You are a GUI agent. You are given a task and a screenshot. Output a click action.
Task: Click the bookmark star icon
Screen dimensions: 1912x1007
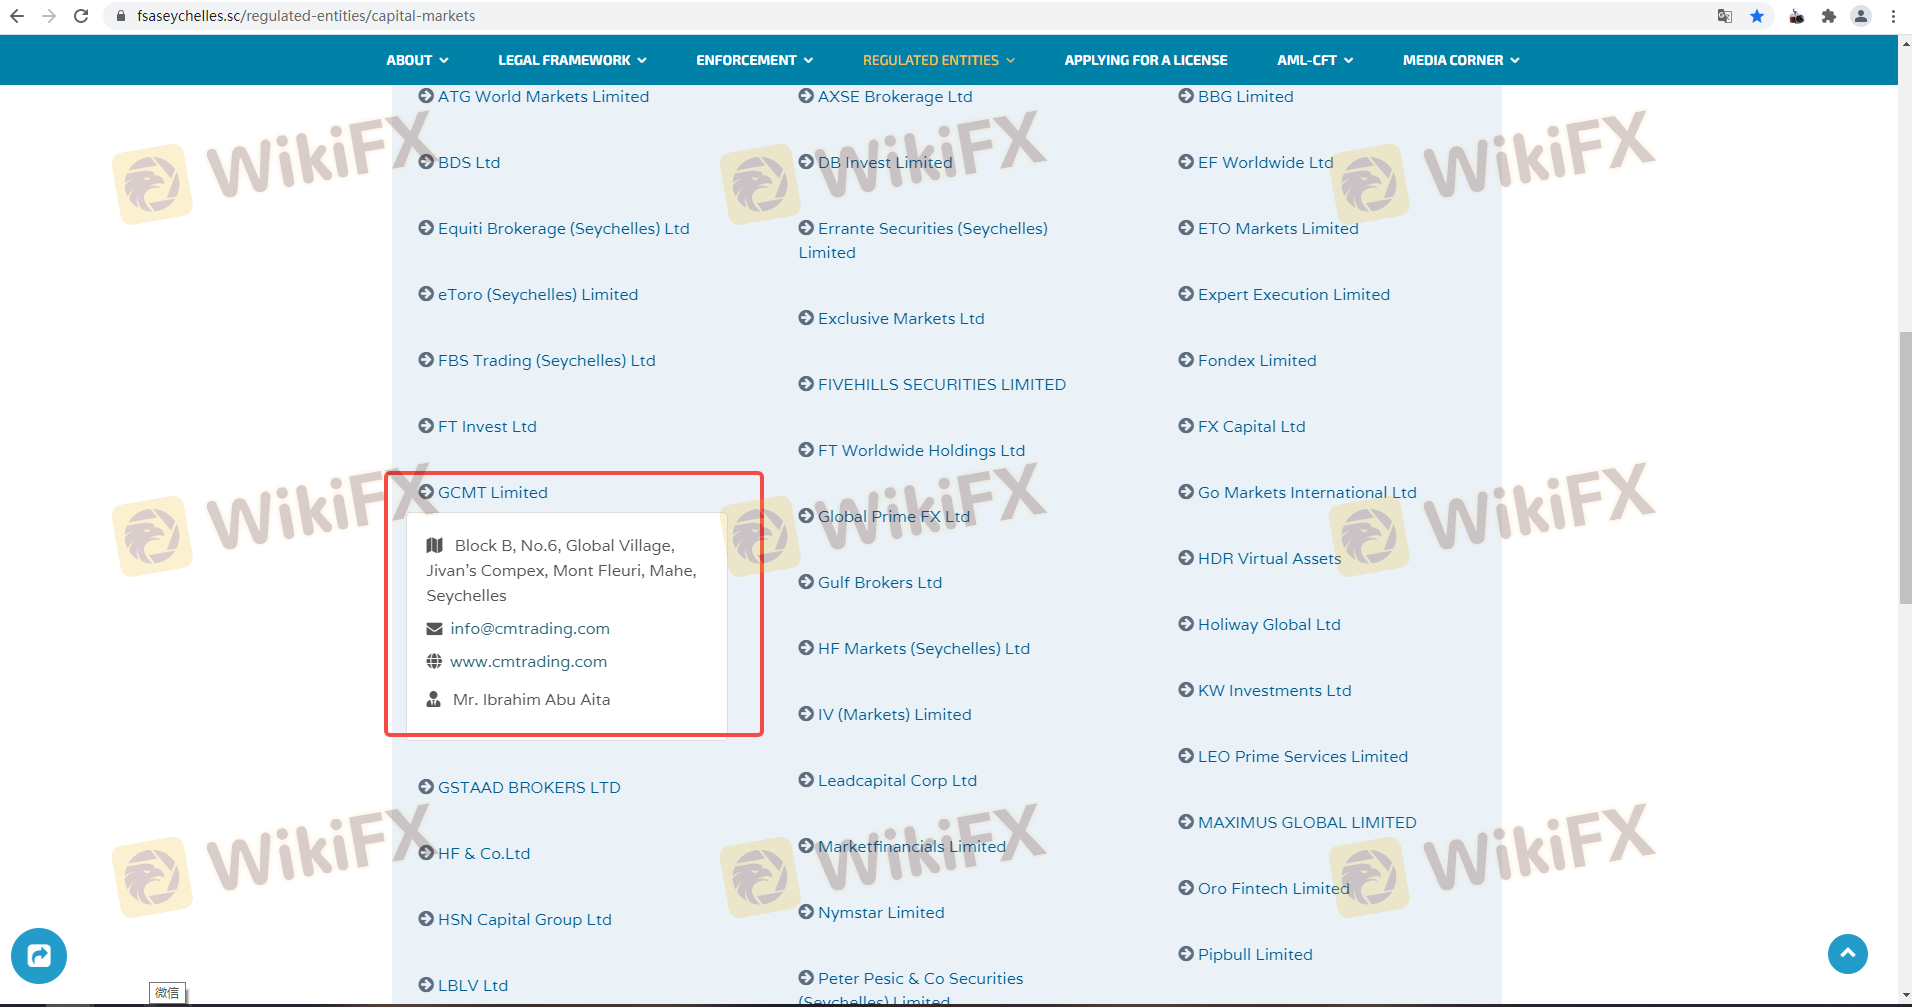pos(1757,16)
